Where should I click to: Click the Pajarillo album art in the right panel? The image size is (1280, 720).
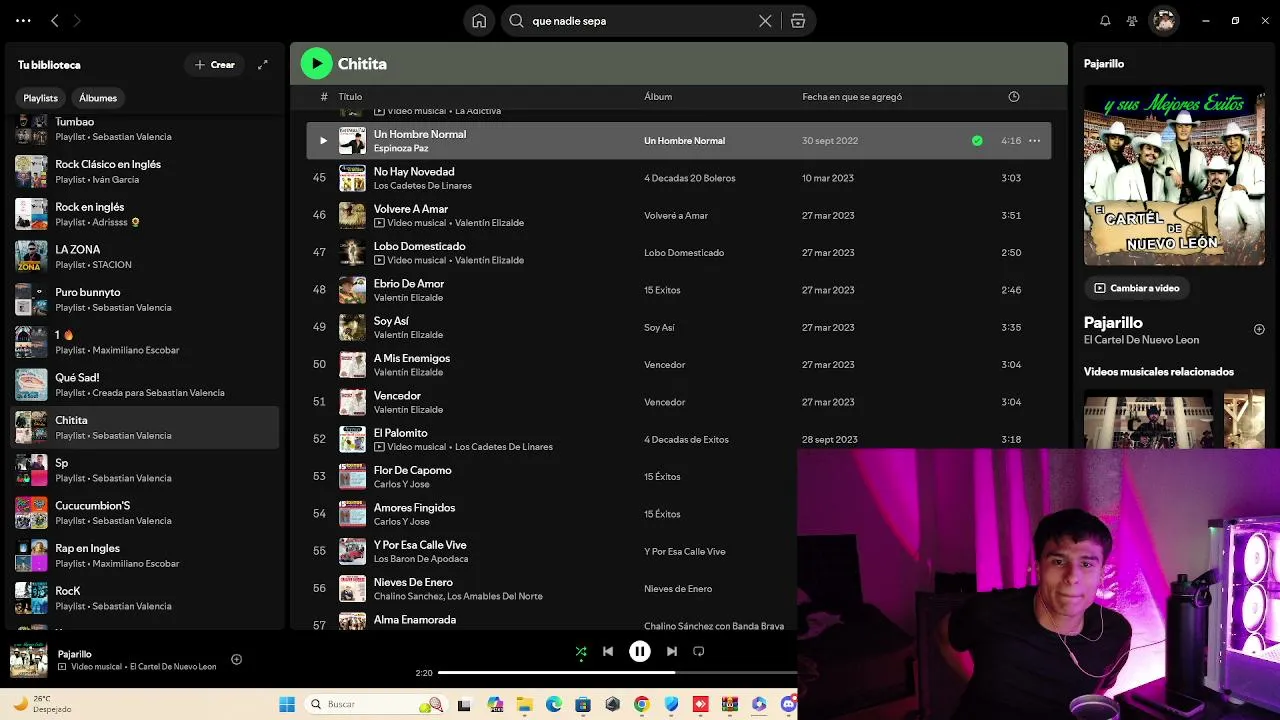coord(1174,174)
